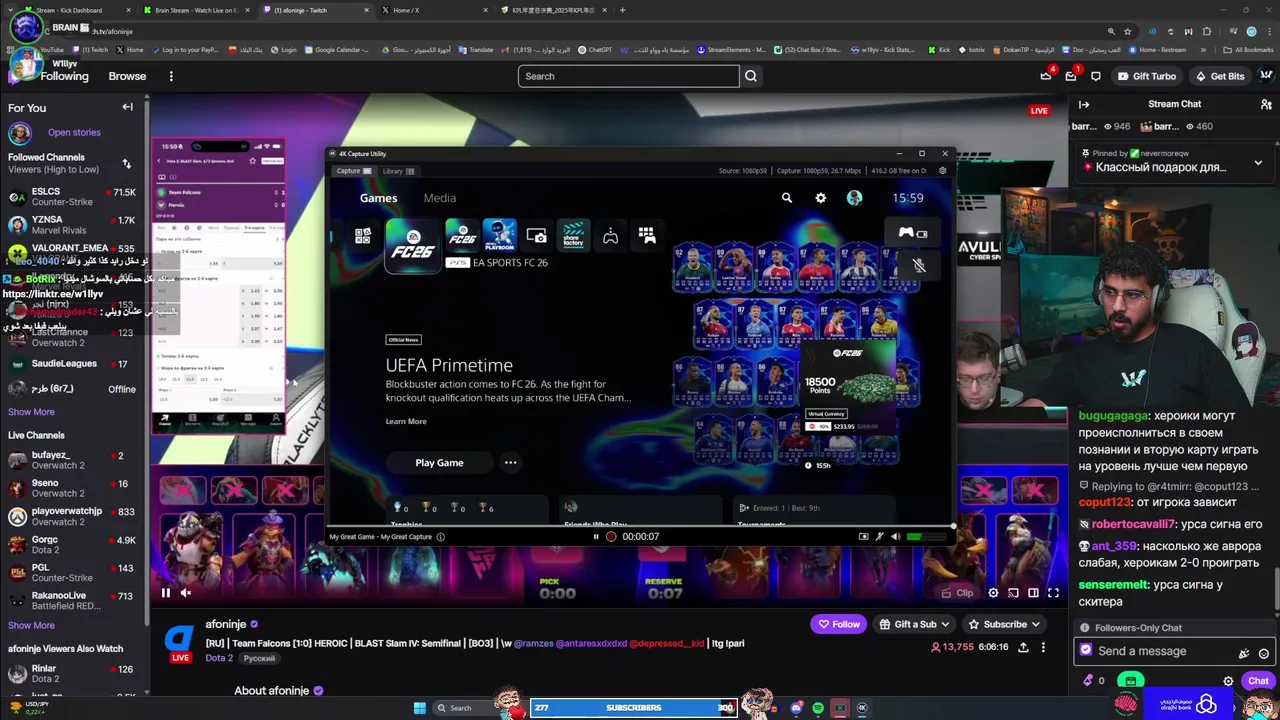Switch to the Library tab in 4K Capture

(398, 171)
